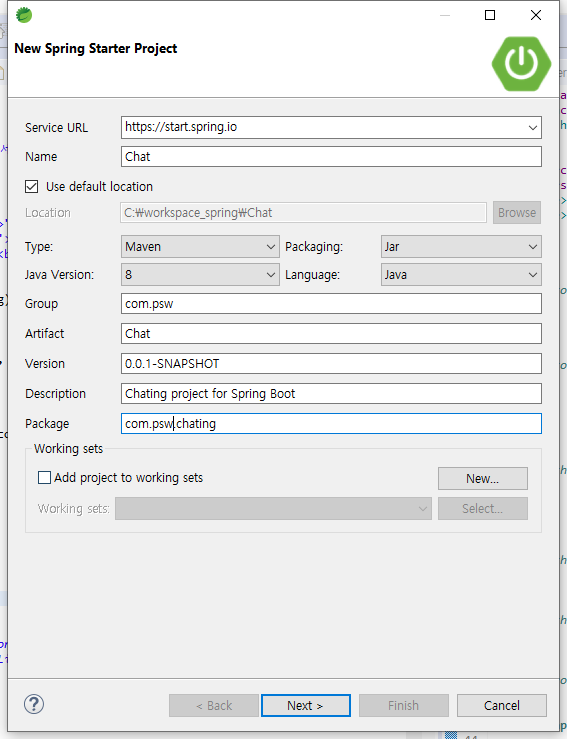Click the Working sets group title
567x739 pixels.
pos(68,449)
